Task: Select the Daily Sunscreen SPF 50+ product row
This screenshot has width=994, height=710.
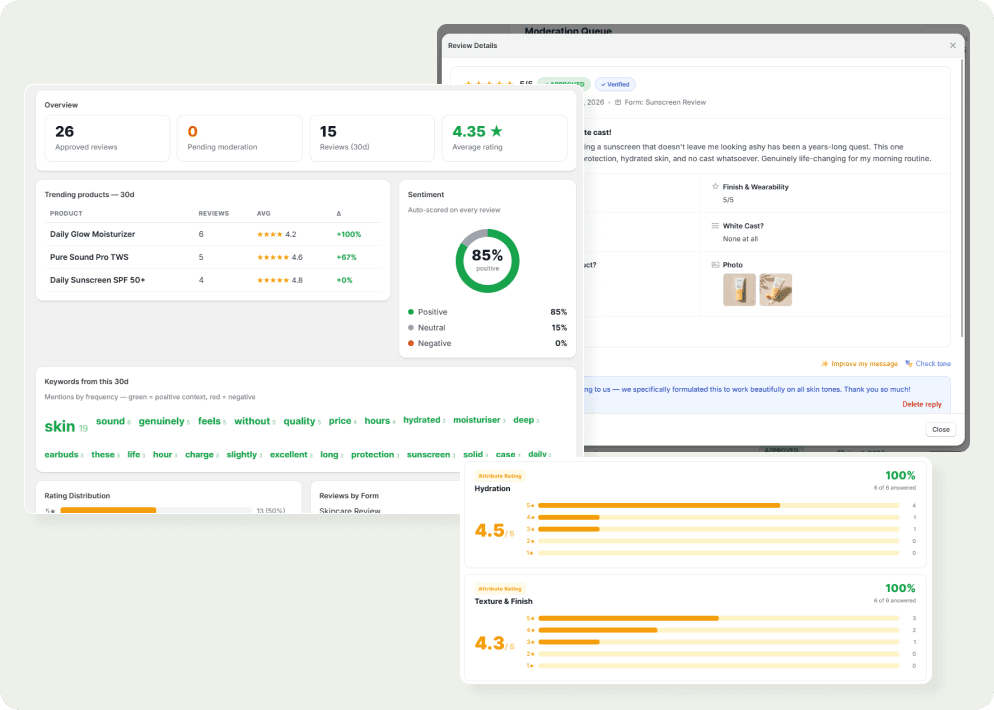Action: (213, 280)
